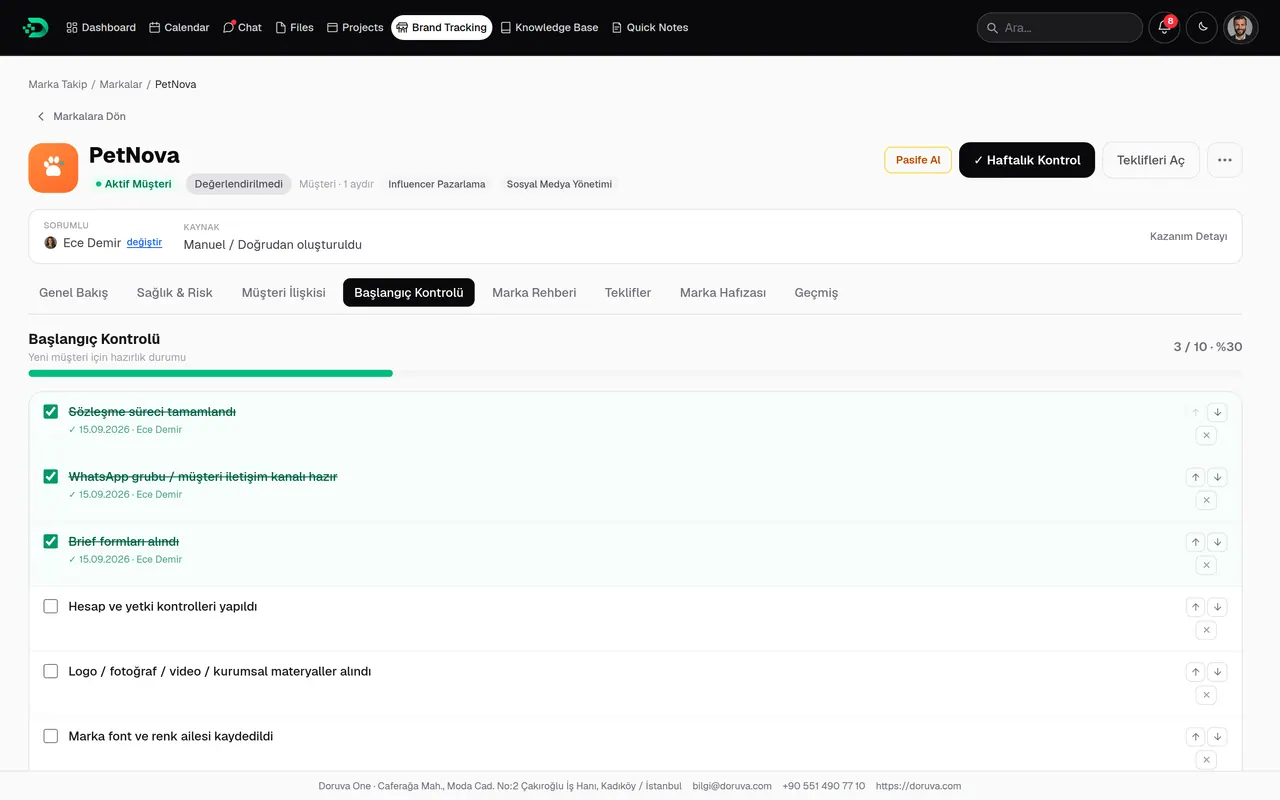Click the Pasife Al button
This screenshot has height=800, width=1280.
coord(918,160)
